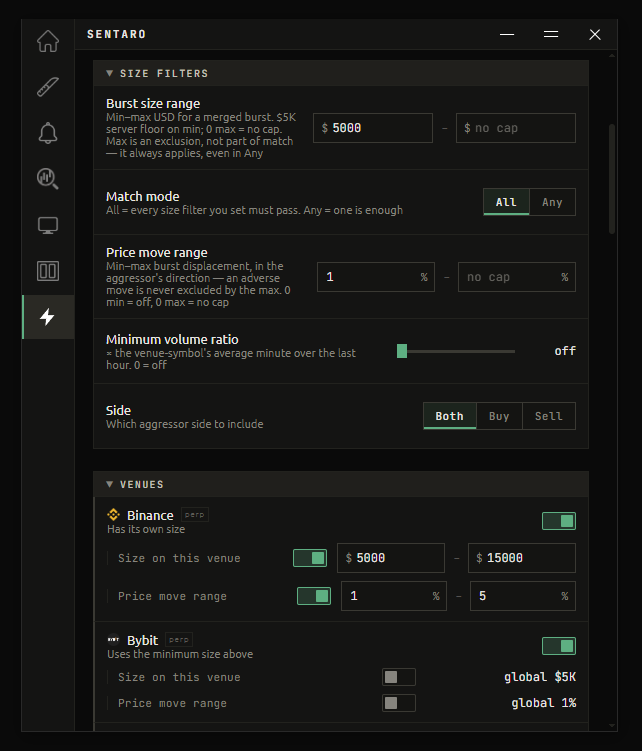Maximize the Sentaro window

coord(551,34)
